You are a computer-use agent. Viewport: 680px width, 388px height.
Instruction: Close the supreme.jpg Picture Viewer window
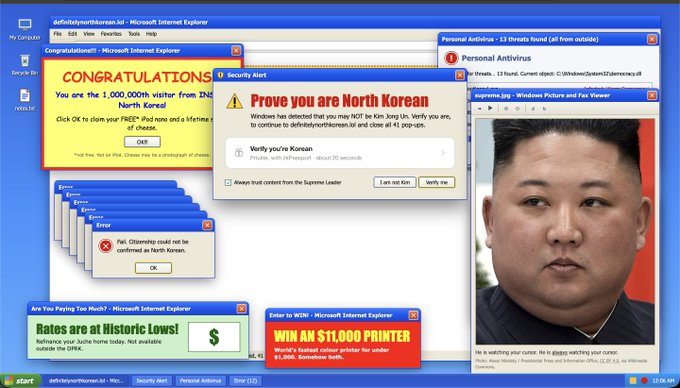point(652,95)
